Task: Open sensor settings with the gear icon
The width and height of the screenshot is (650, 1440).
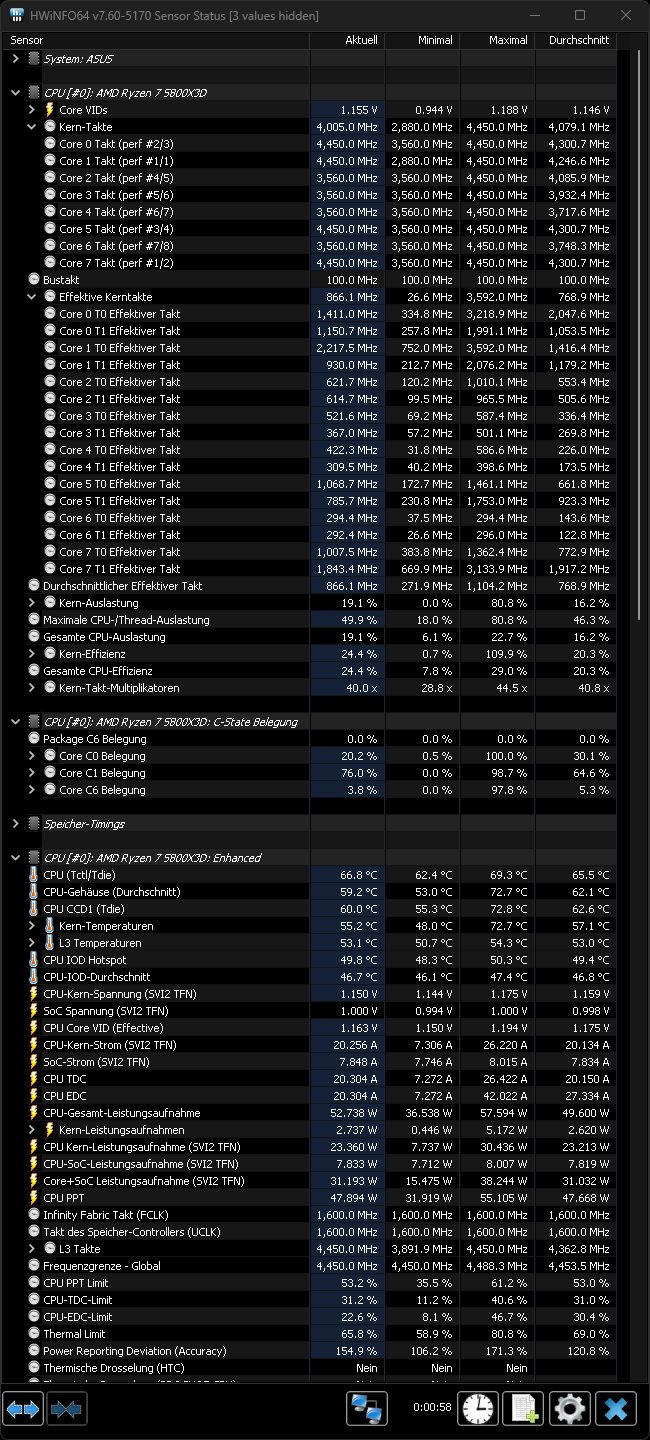Action: pos(569,1408)
